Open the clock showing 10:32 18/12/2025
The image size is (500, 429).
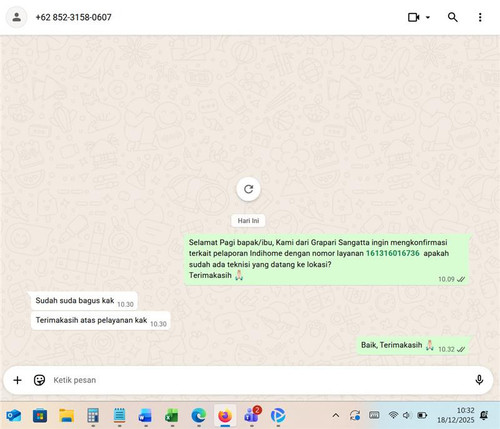[x=456, y=415]
